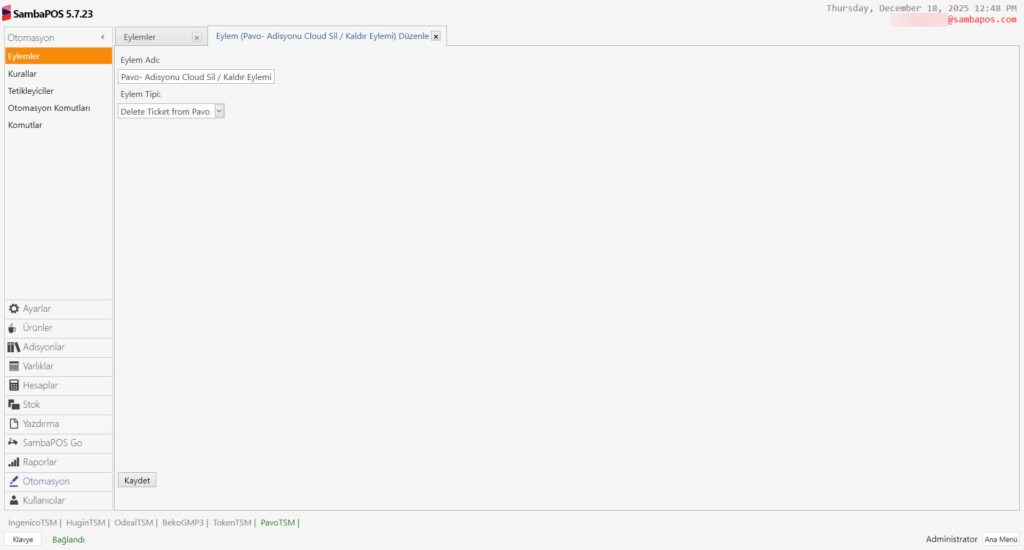Collapse the Otomasyon sidebar panel arrow
This screenshot has width=1024, height=550.
(103, 37)
